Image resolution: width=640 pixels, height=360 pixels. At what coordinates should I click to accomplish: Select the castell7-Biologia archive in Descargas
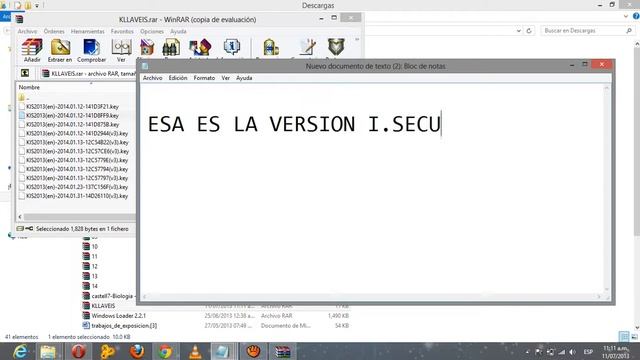(109, 296)
